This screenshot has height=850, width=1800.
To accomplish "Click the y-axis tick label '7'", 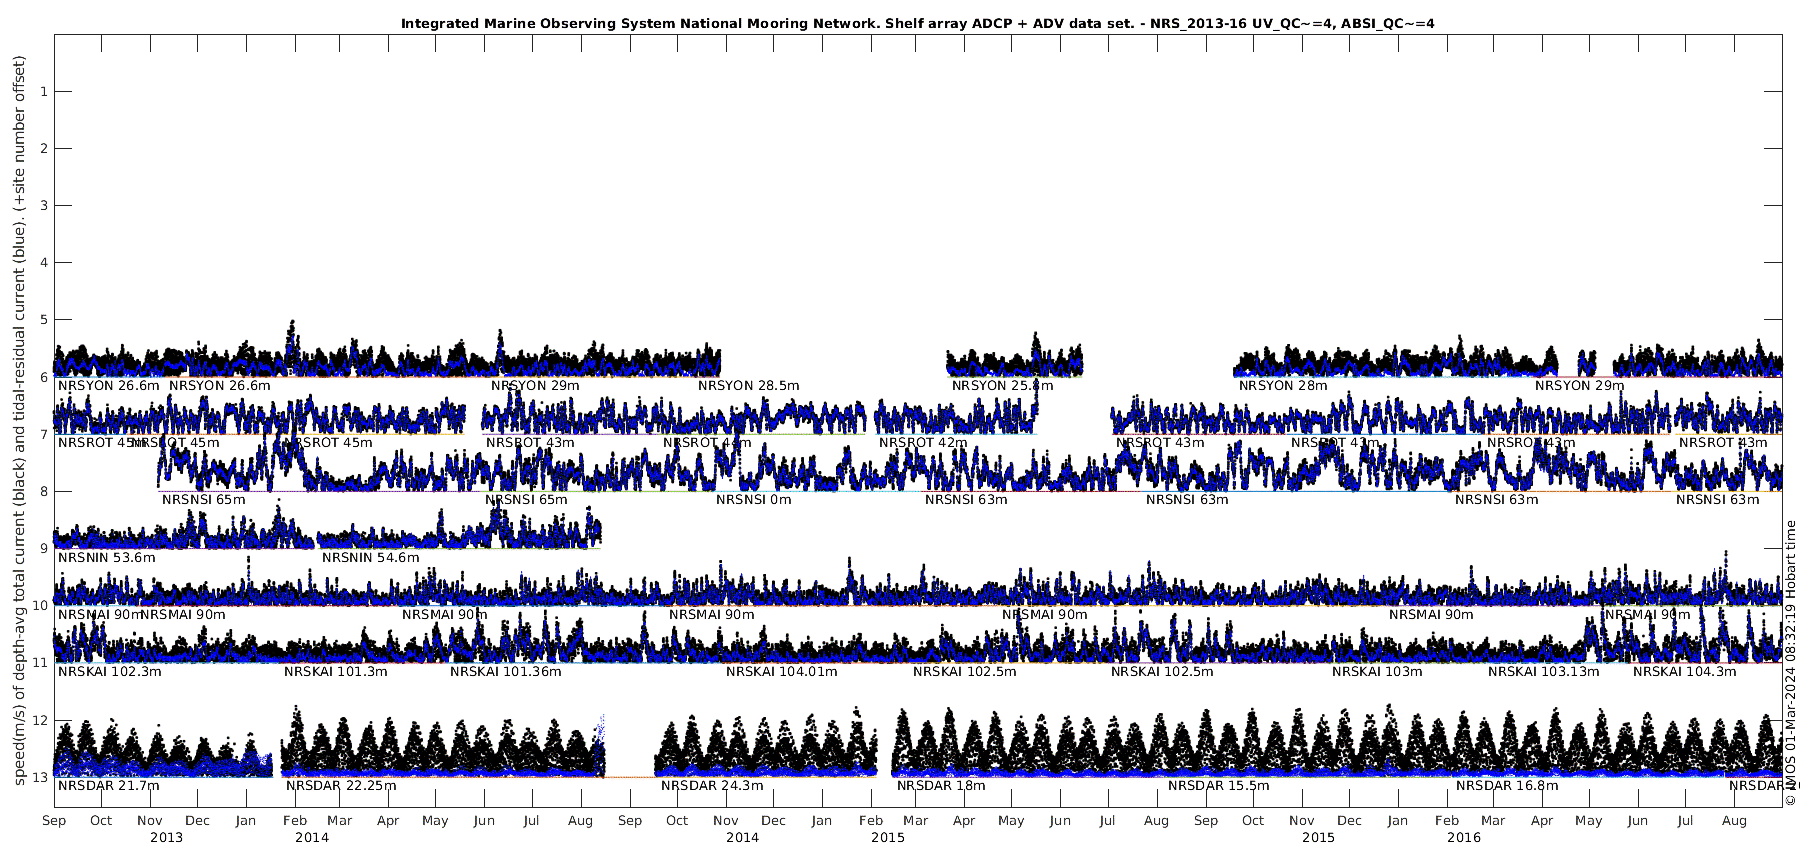I will pos(43,434).
